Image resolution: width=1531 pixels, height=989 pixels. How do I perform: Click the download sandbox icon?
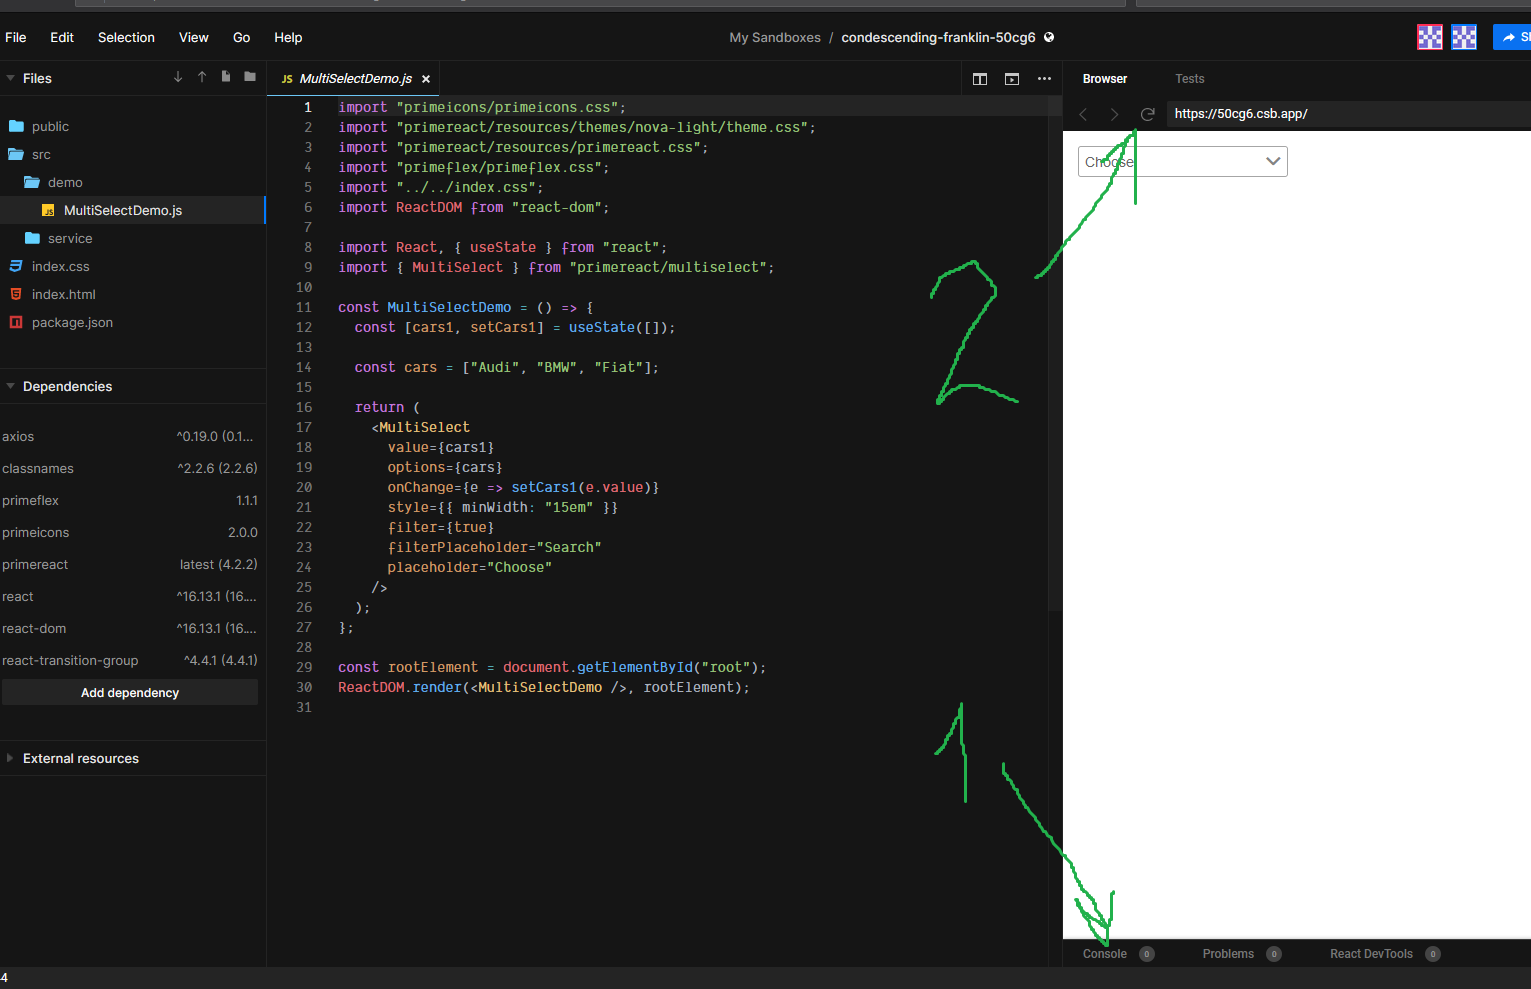tap(178, 77)
